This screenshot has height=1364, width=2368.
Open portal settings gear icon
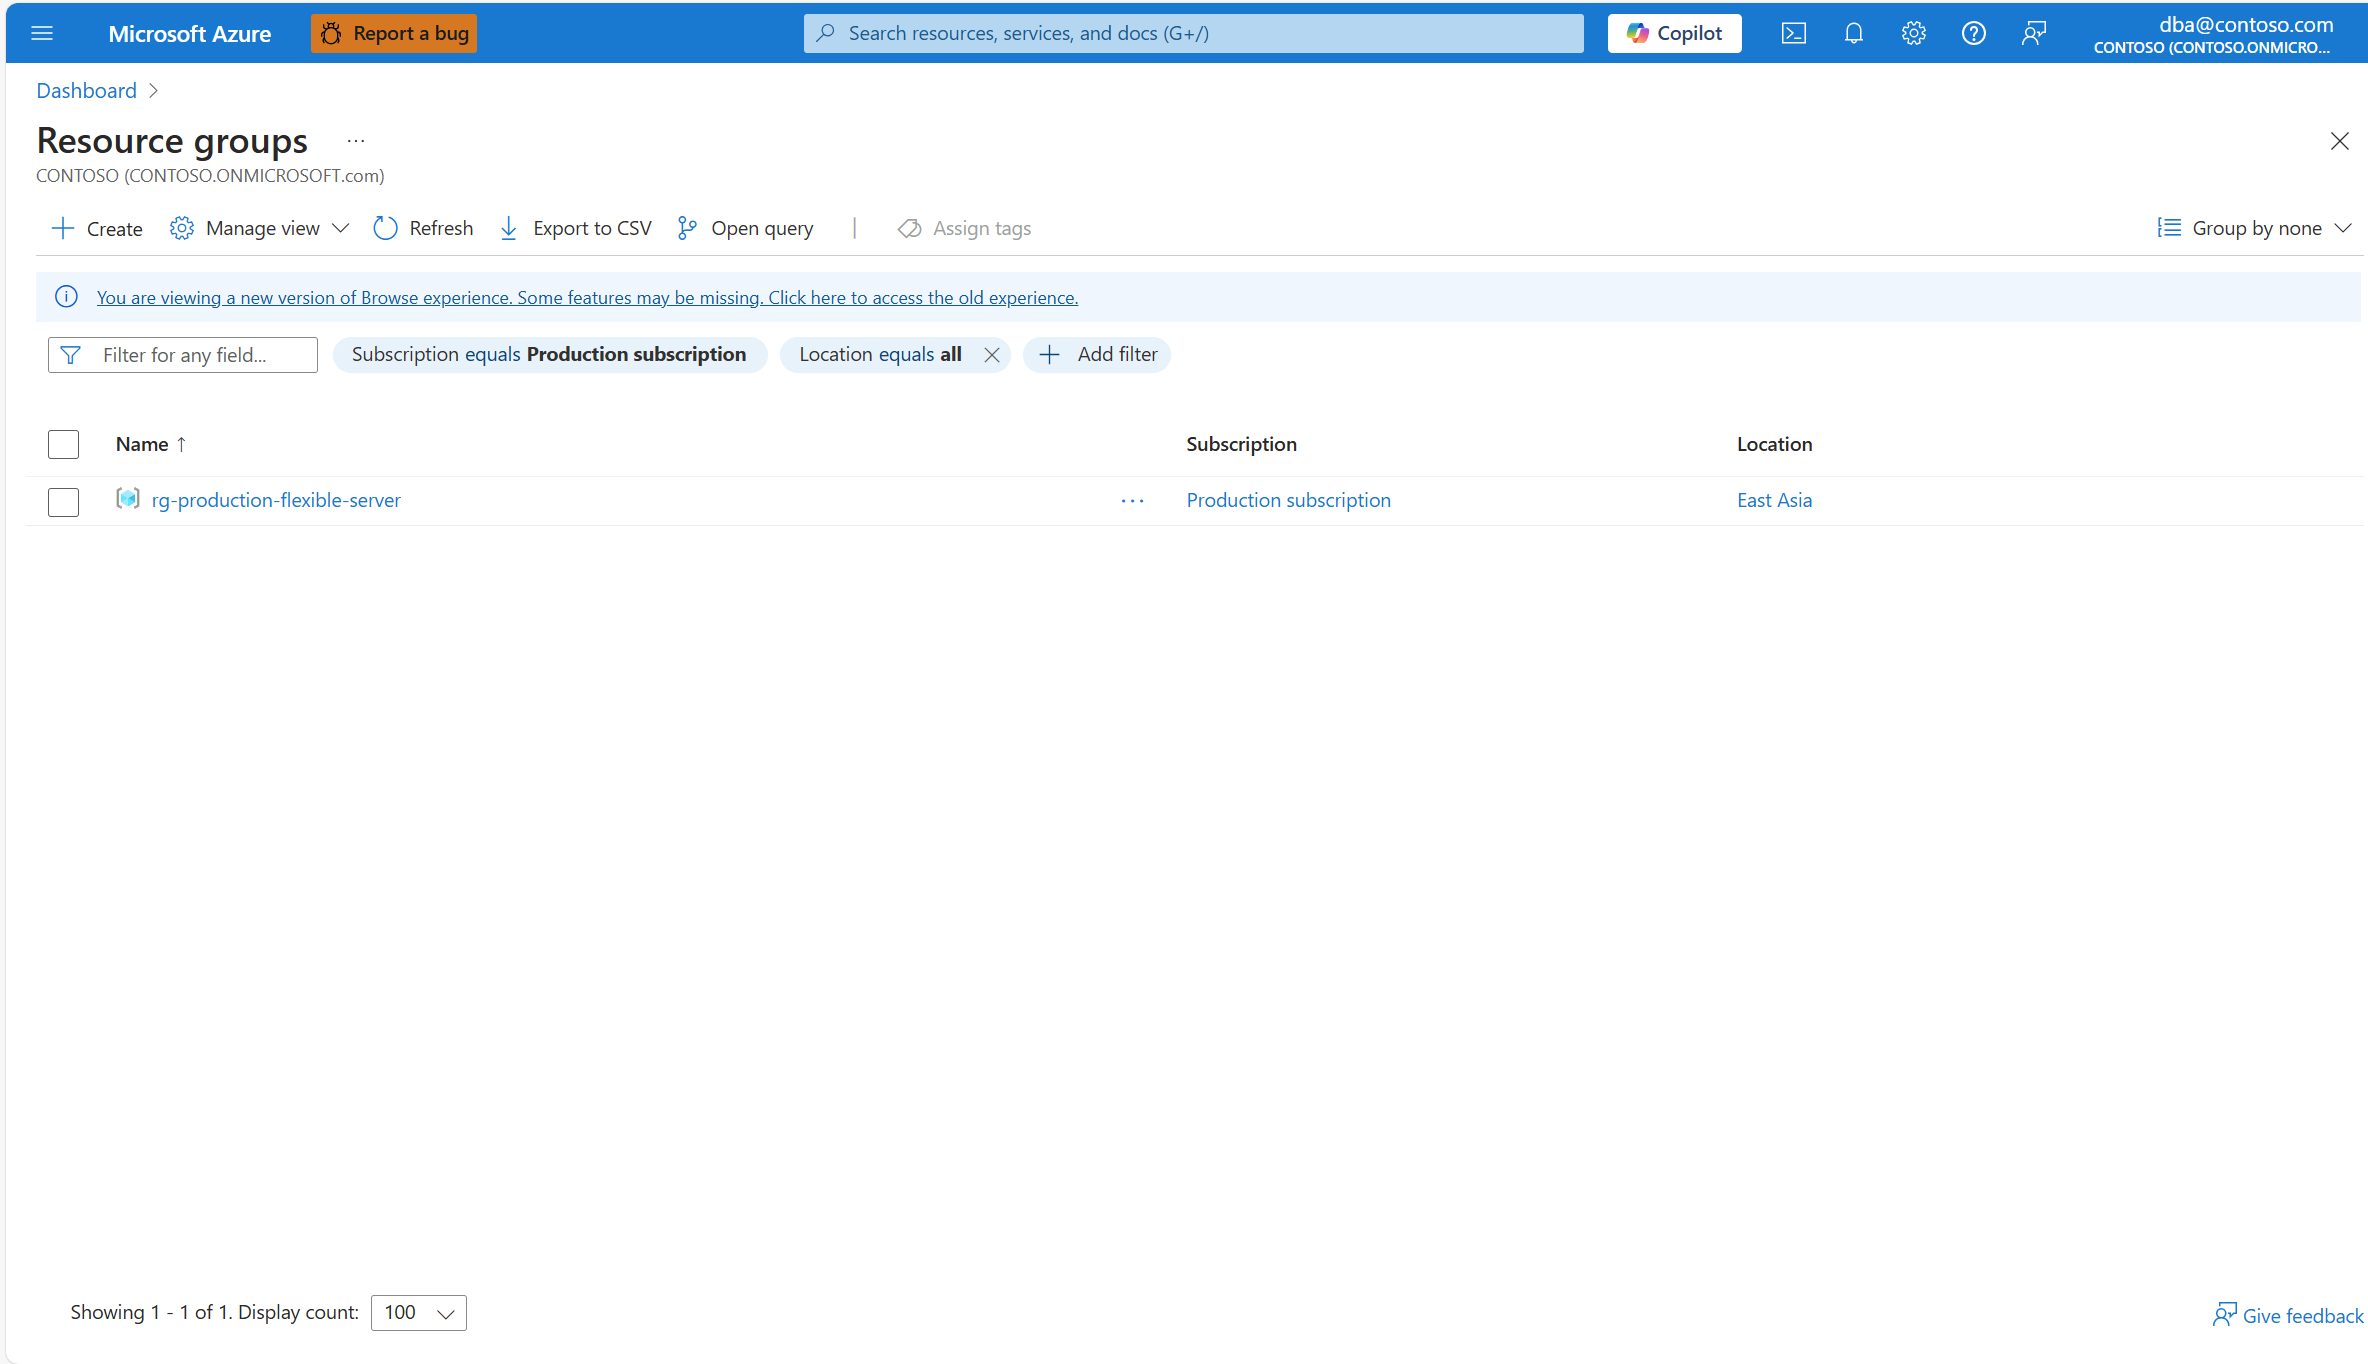tap(1913, 33)
